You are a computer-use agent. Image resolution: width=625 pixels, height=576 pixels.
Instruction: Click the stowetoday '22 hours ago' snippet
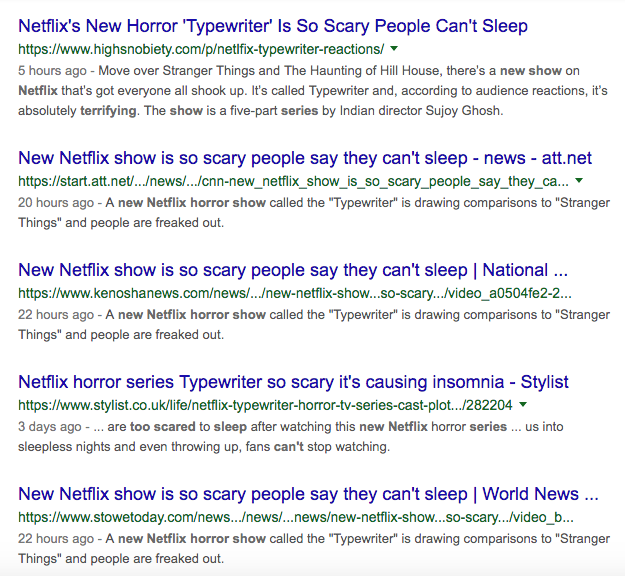pos(314,548)
